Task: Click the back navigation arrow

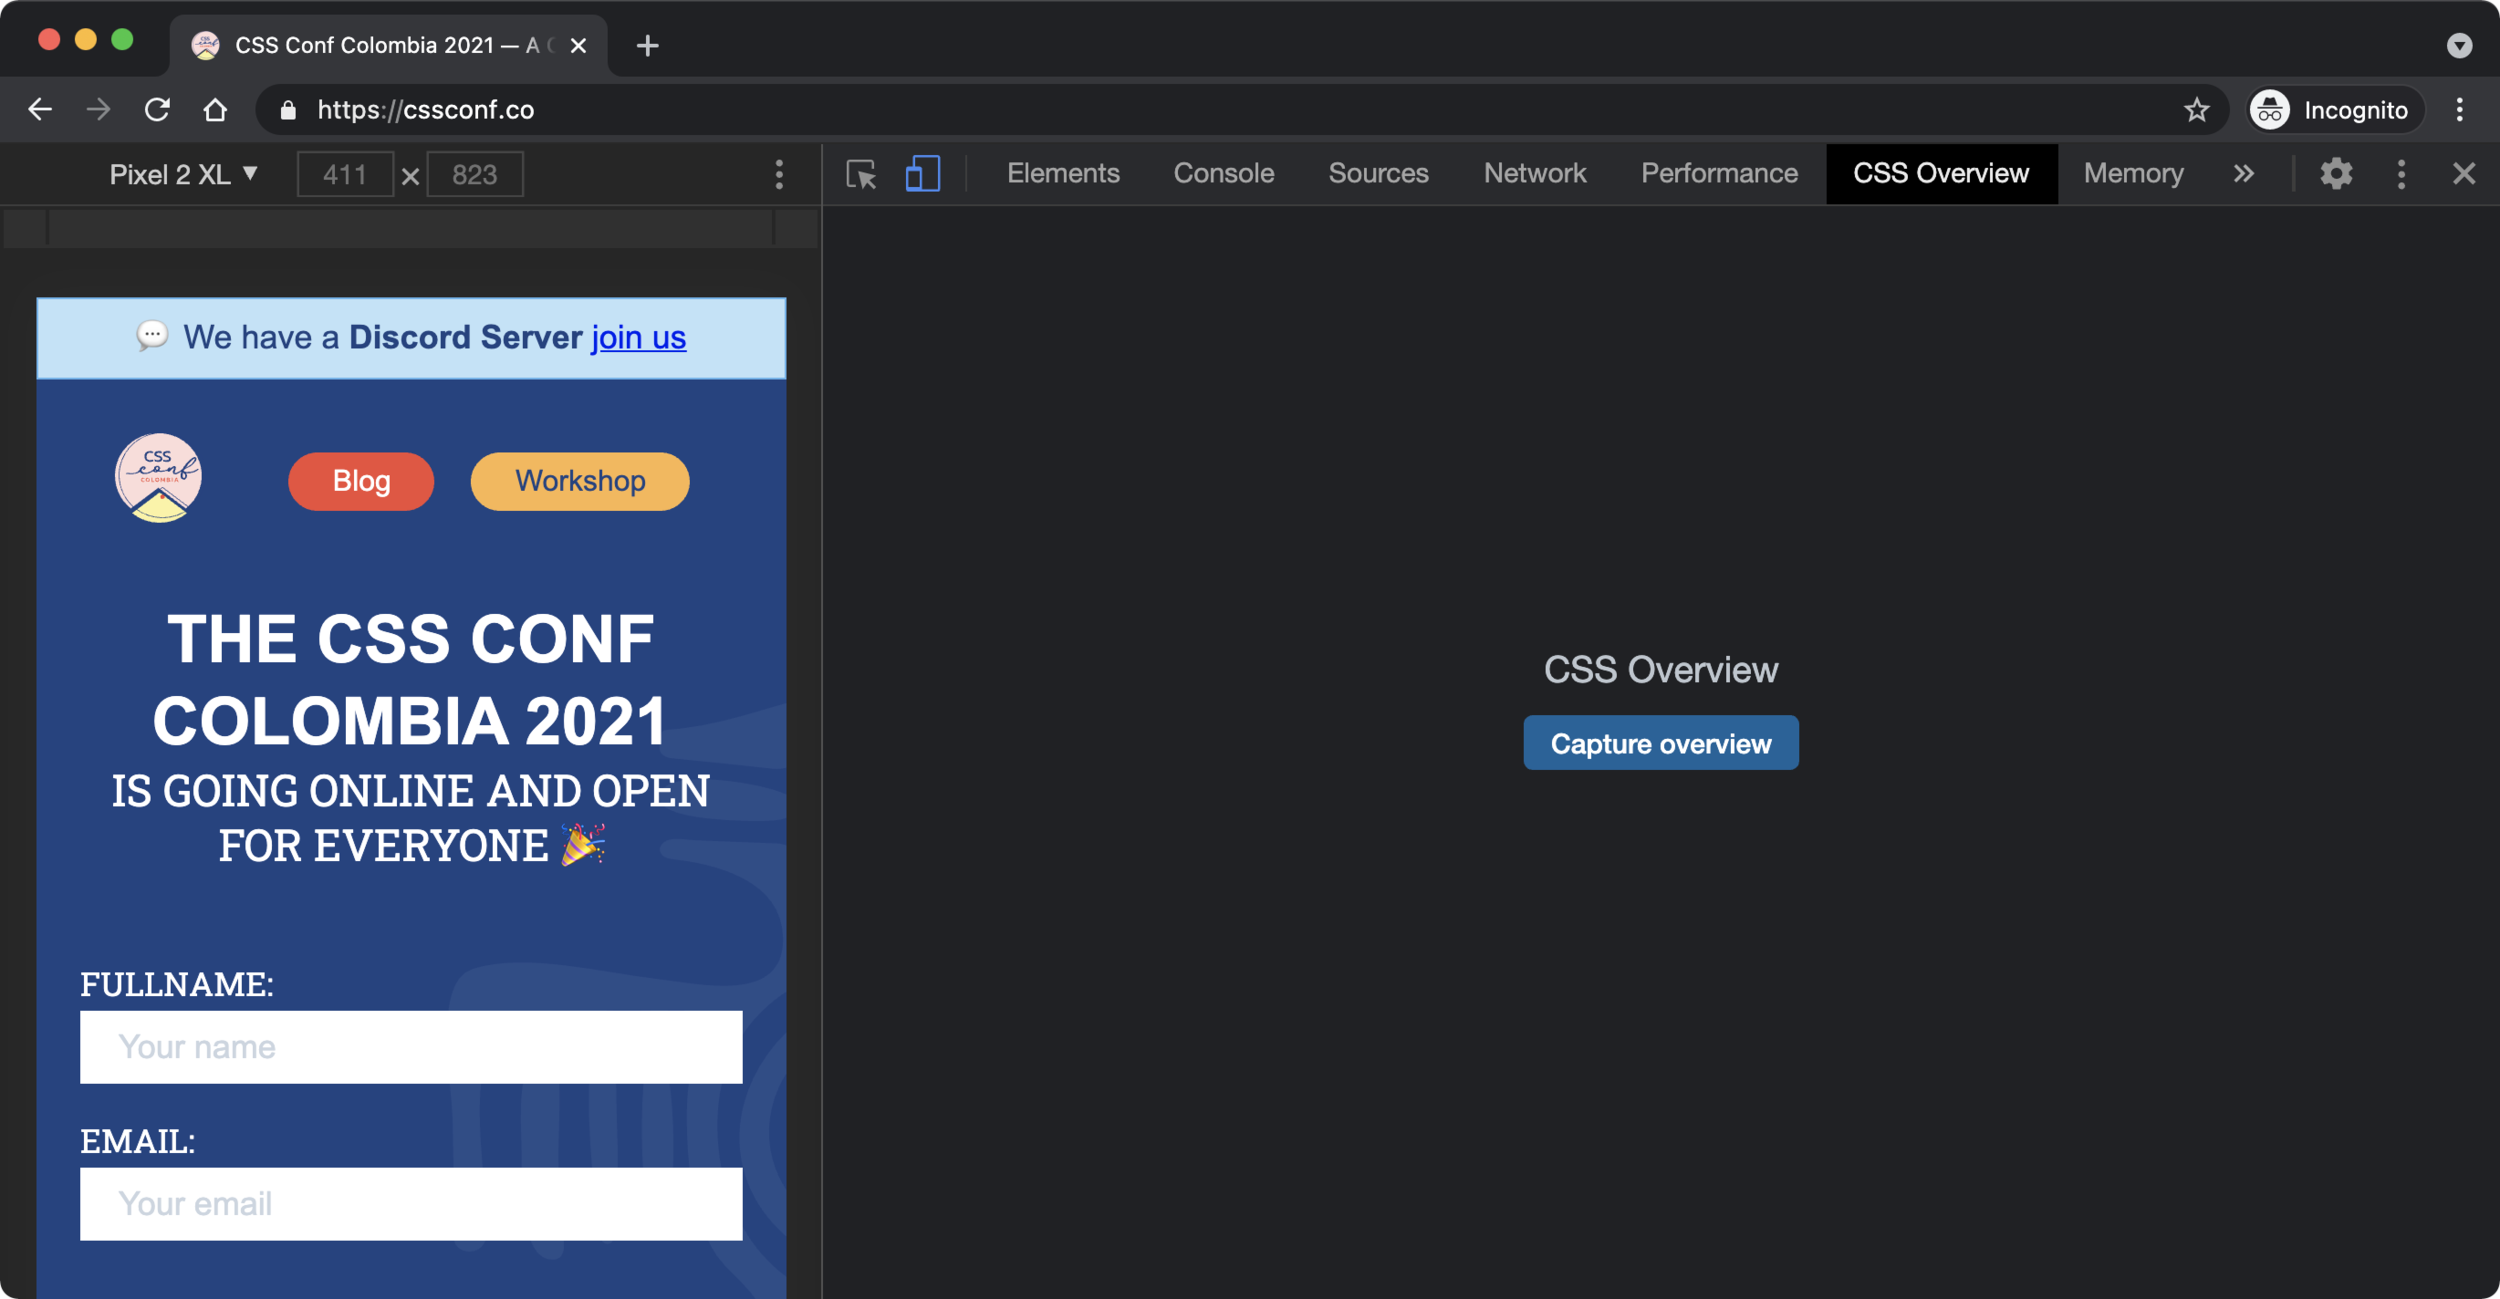Action: [40, 110]
